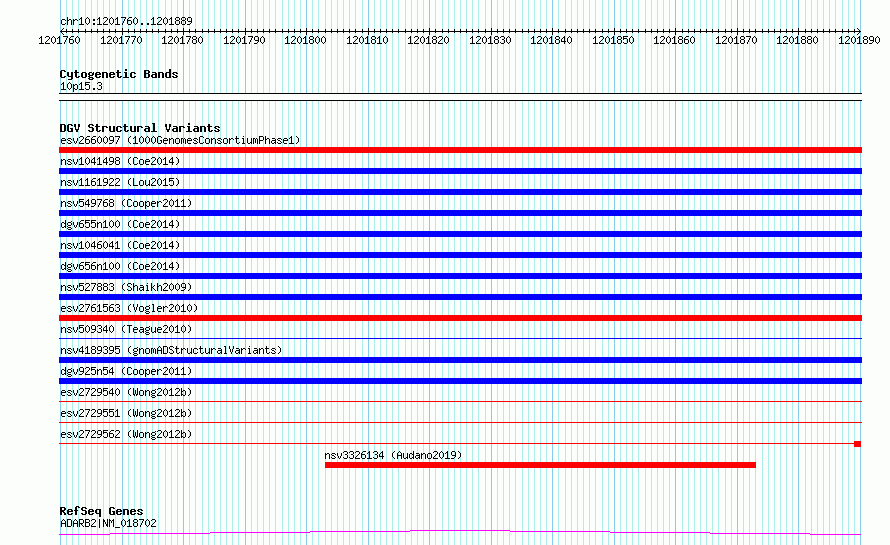The width and height of the screenshot is (890, 545).
Task: Click ruler position 1201860
Action: [x=674, y=40]
